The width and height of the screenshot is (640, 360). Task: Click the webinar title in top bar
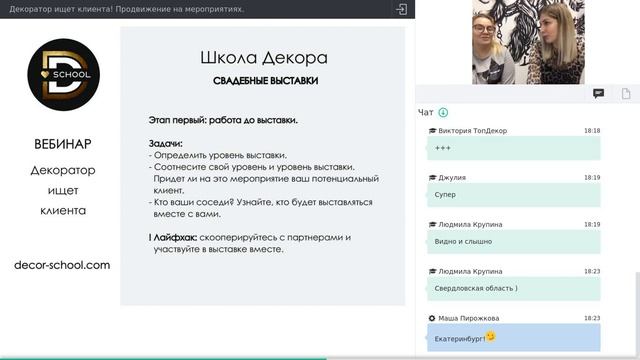(127, 9)
